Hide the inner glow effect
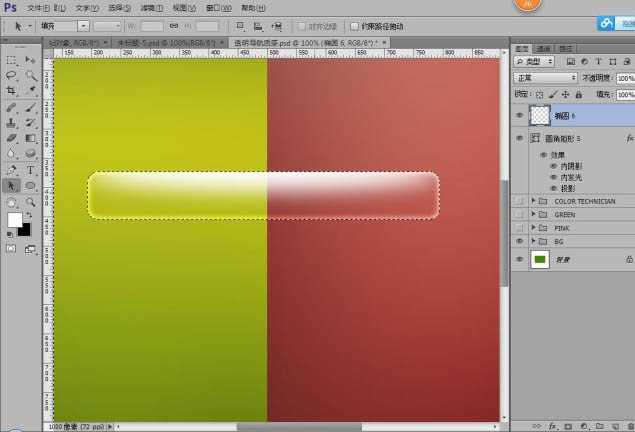This screenshot has height=432, width=635. pyautogui.click(x=554, y=177)
